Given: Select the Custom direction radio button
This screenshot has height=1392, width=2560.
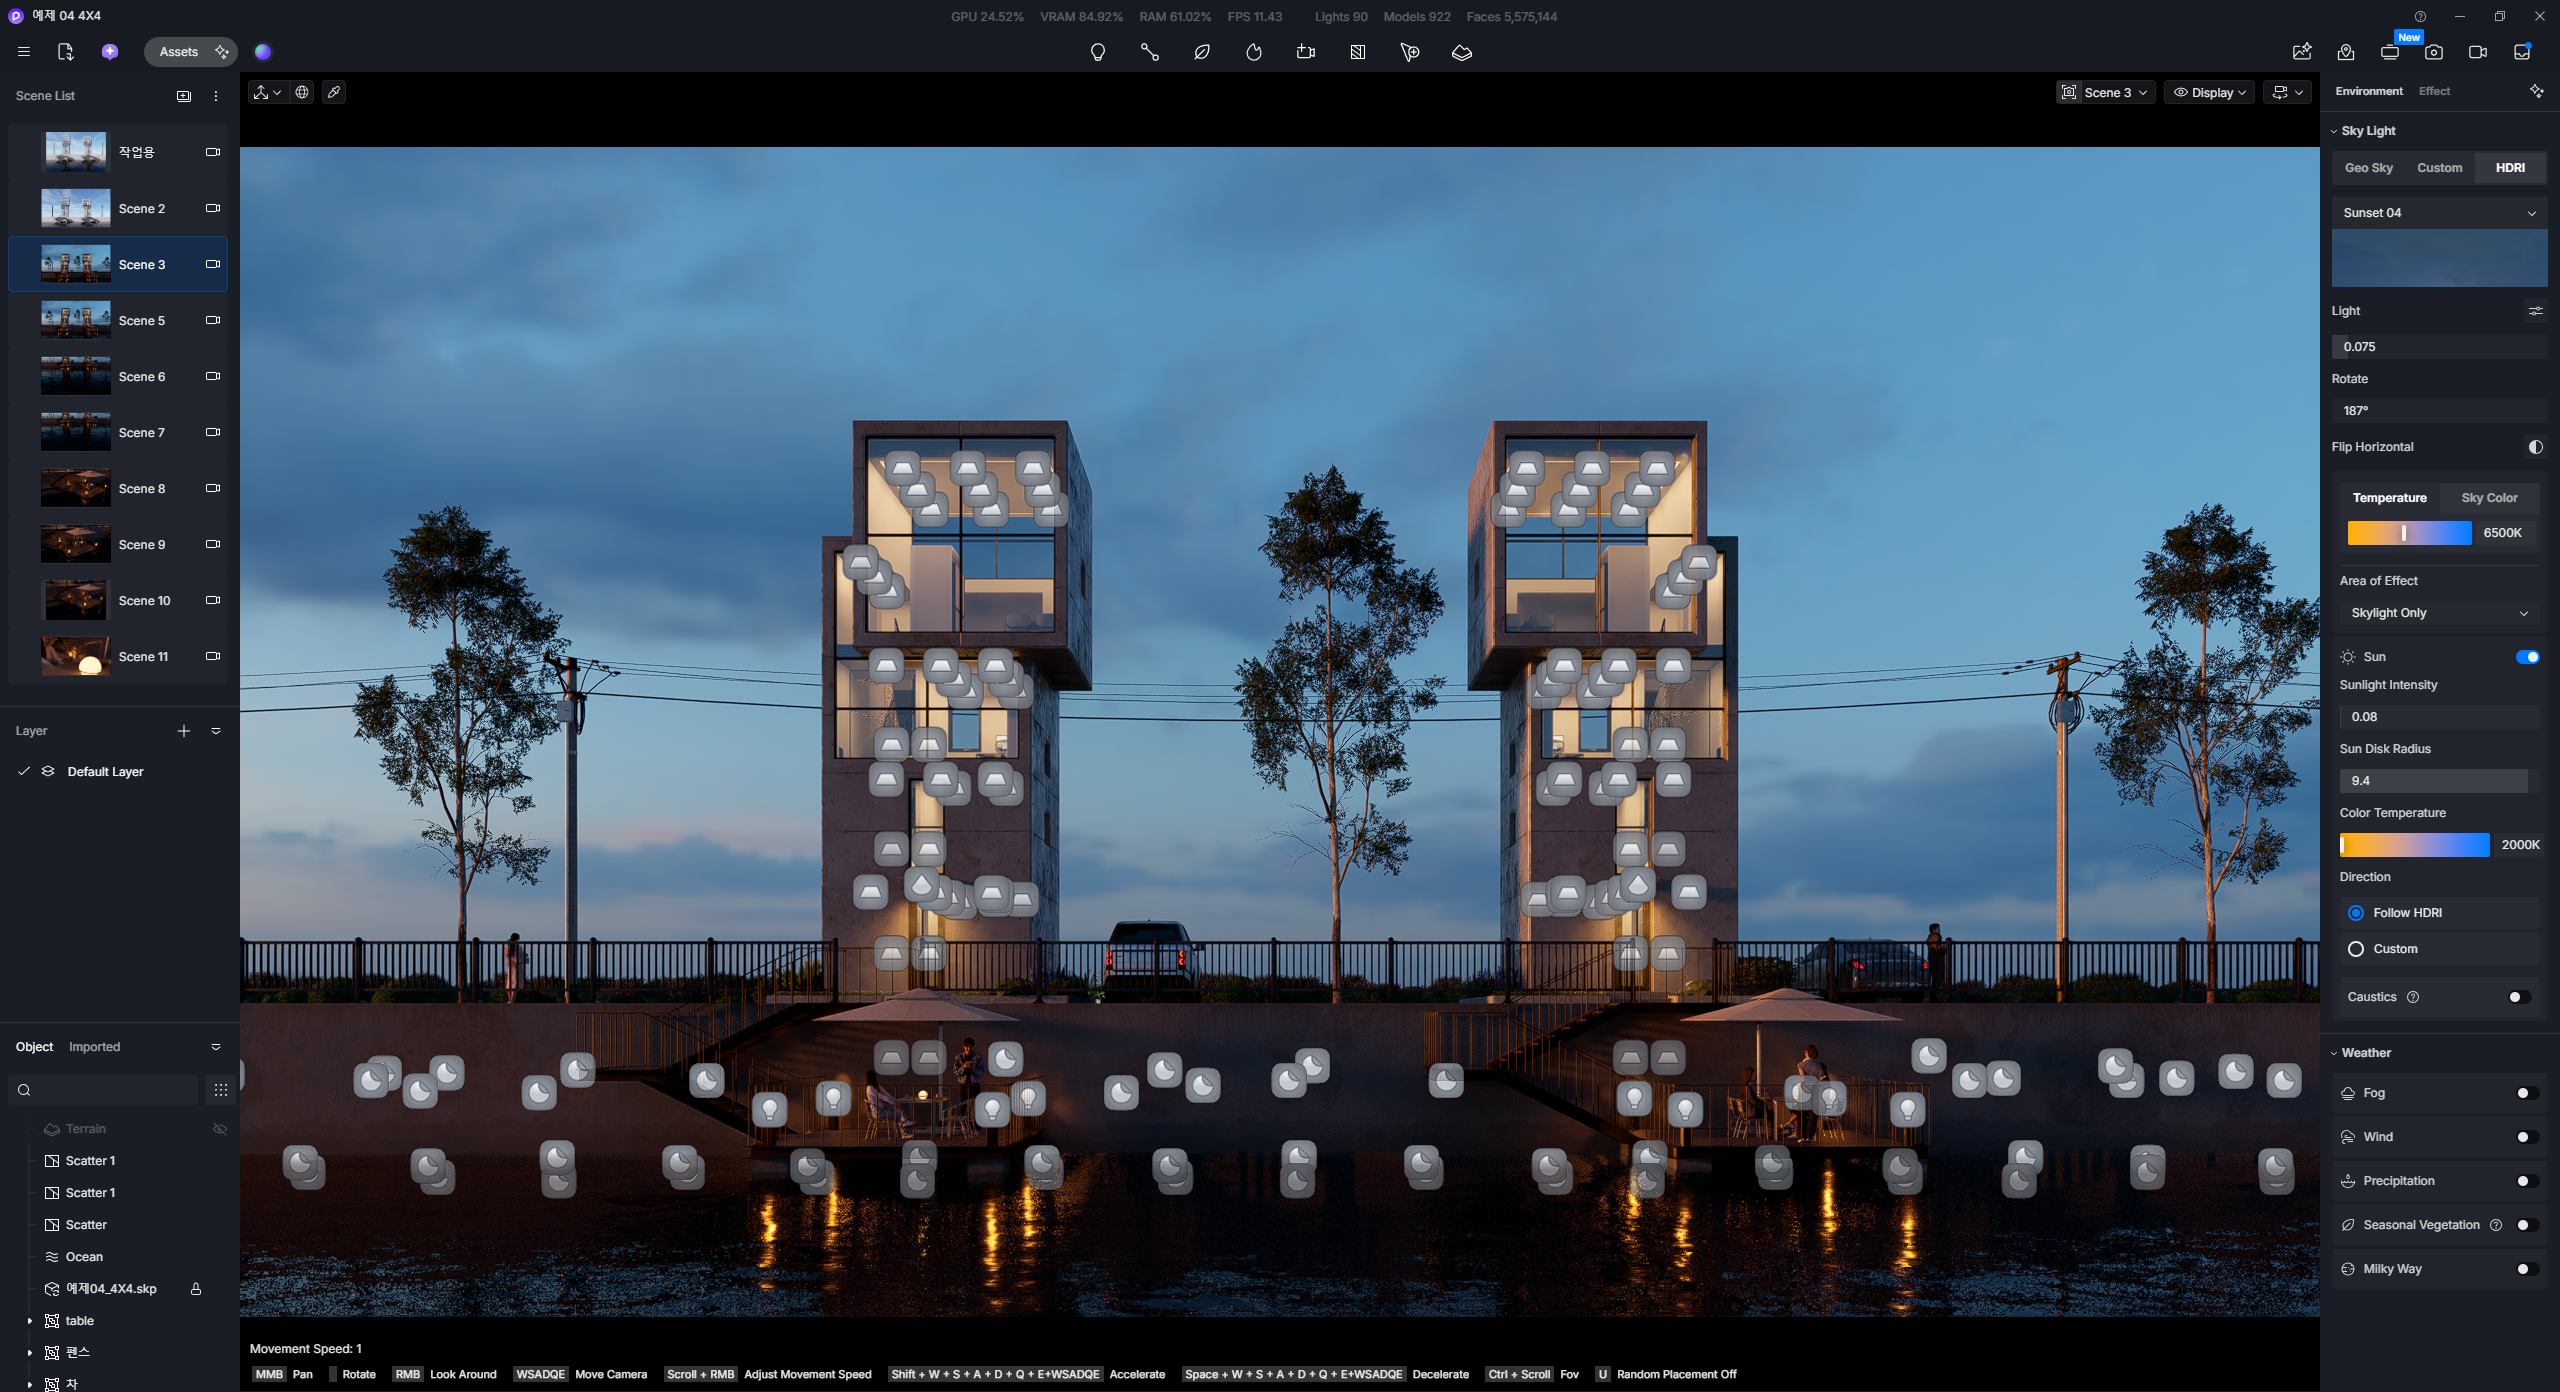Looking at the screenshot, I should [2356, 949].
